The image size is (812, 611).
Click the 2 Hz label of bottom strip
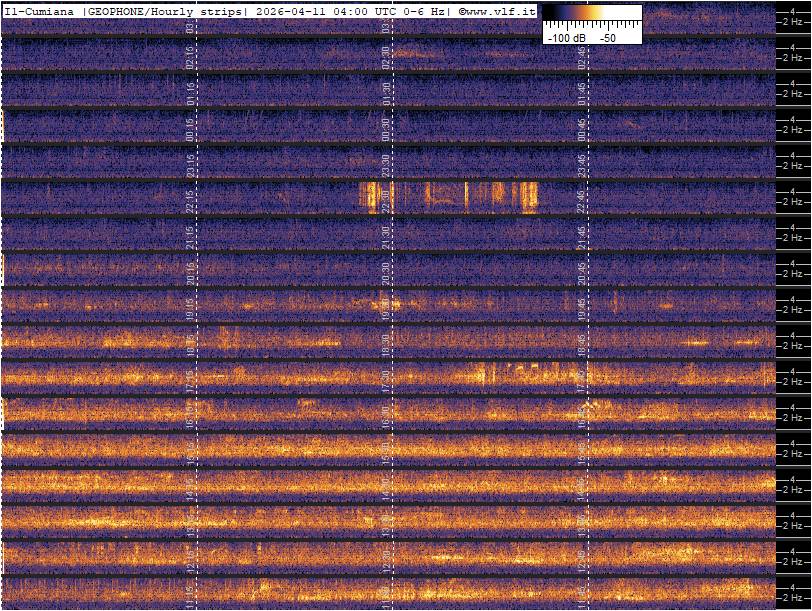pyautogui.click(x=794, y=596)
